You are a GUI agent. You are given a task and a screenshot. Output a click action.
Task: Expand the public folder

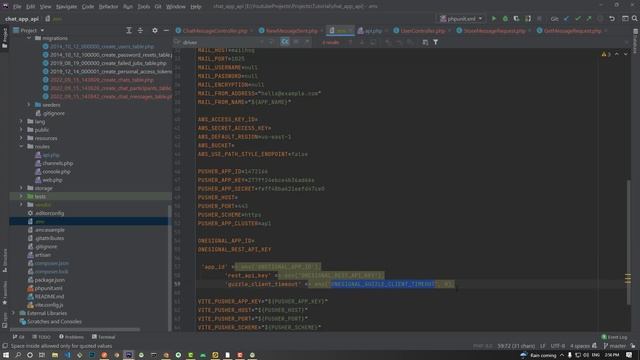(21, 130)
